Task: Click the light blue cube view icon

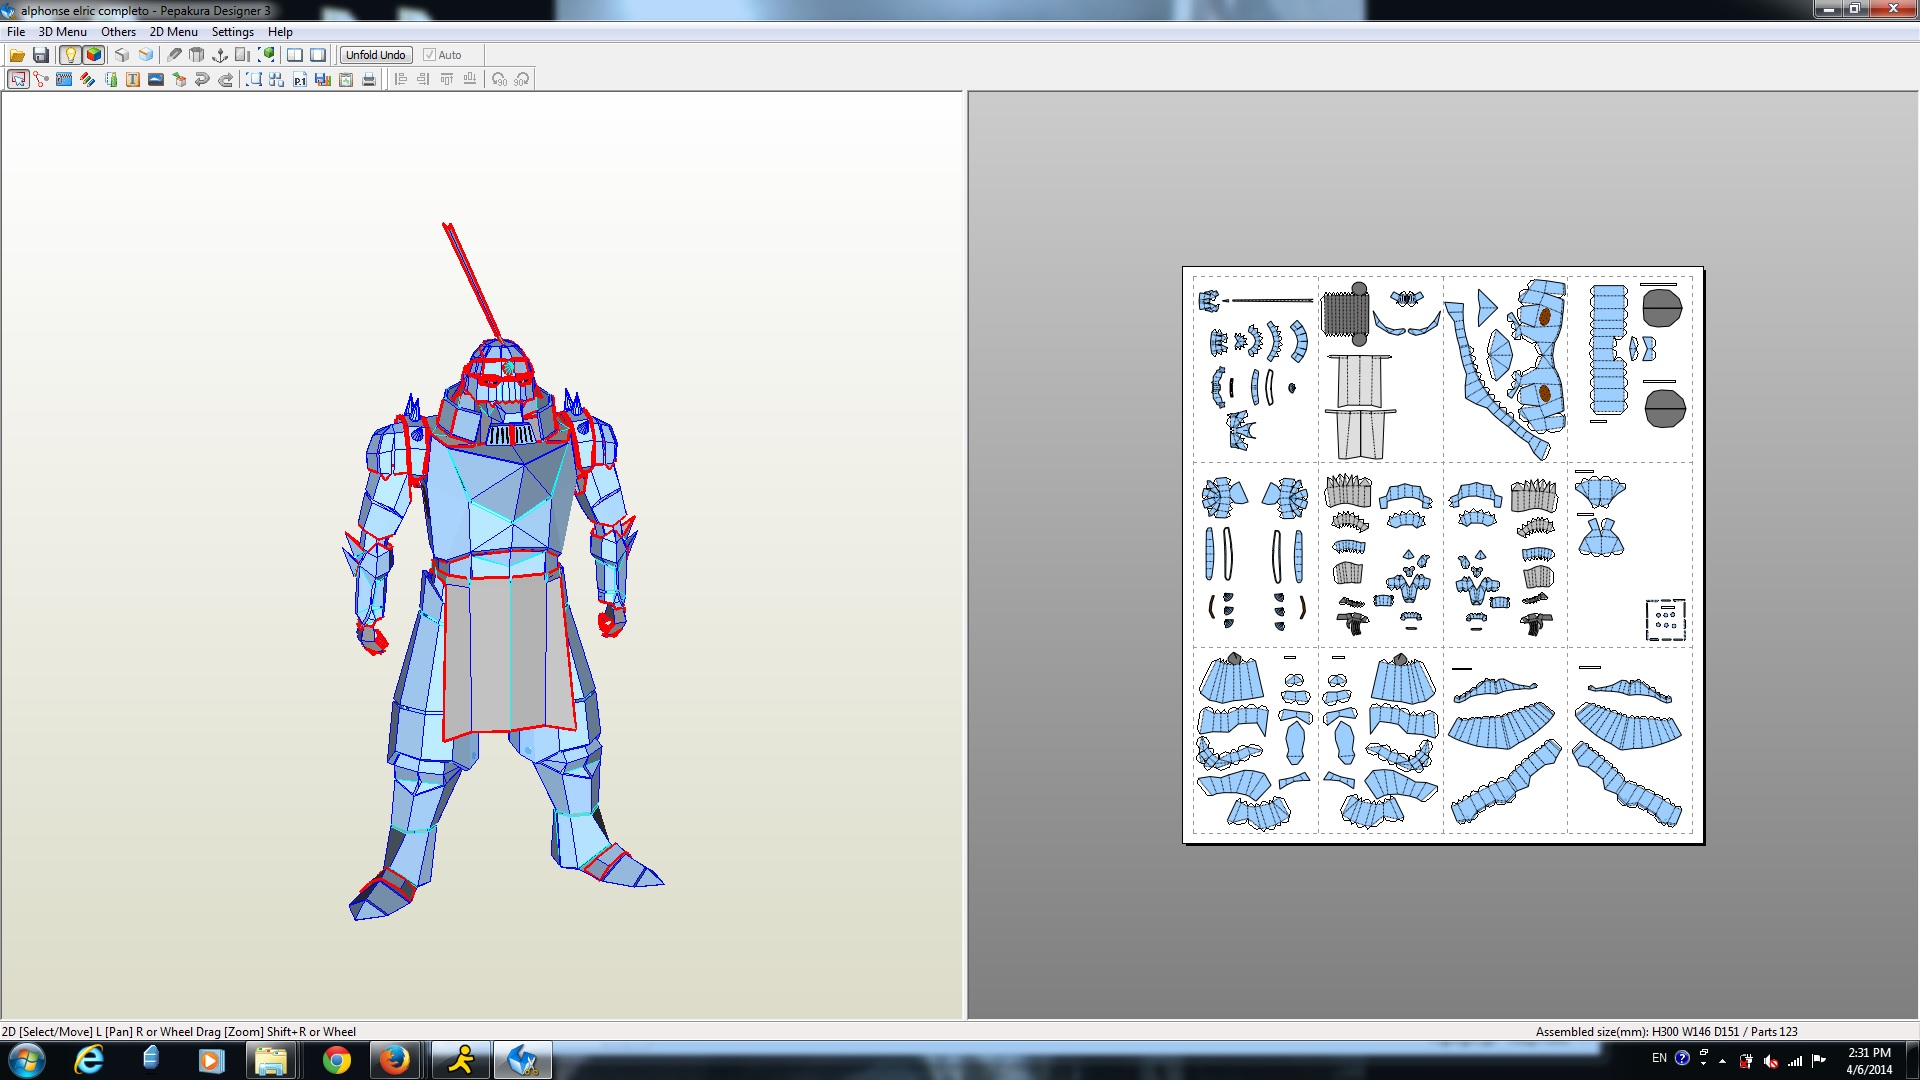Action: pyautogui.click(x=146, y=55)
